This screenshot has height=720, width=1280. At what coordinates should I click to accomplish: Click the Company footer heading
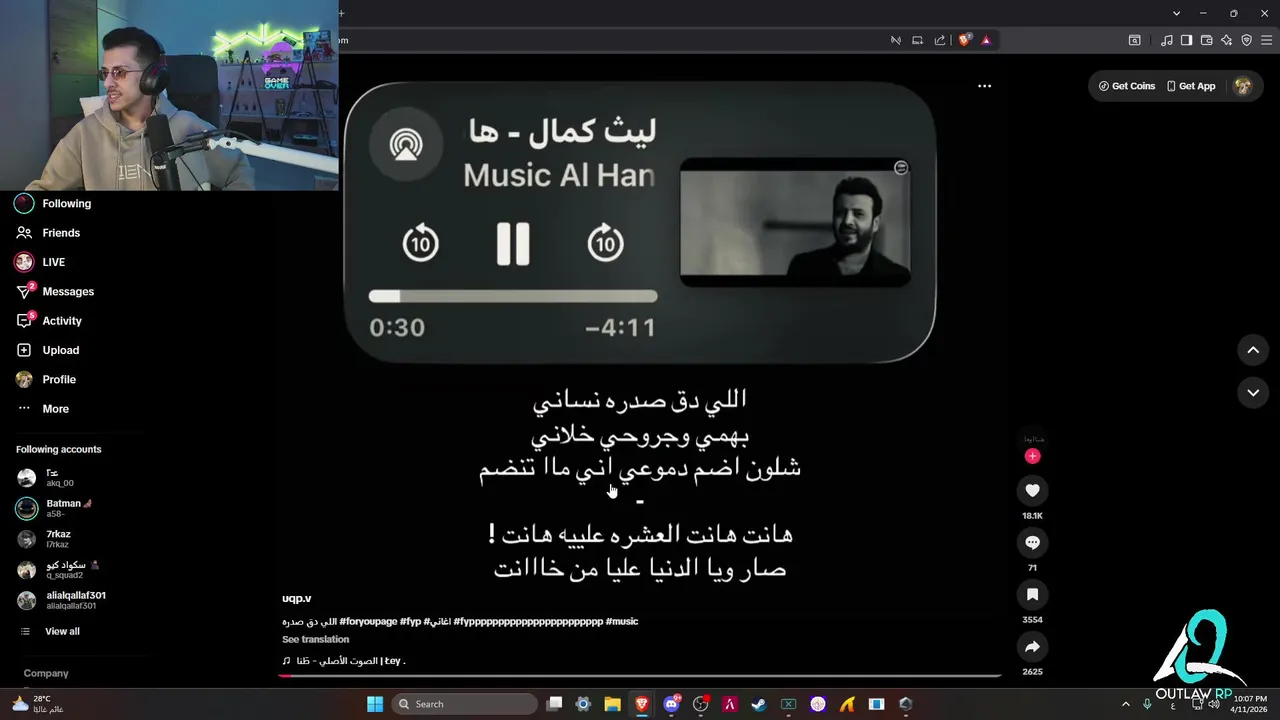(46, 673)
